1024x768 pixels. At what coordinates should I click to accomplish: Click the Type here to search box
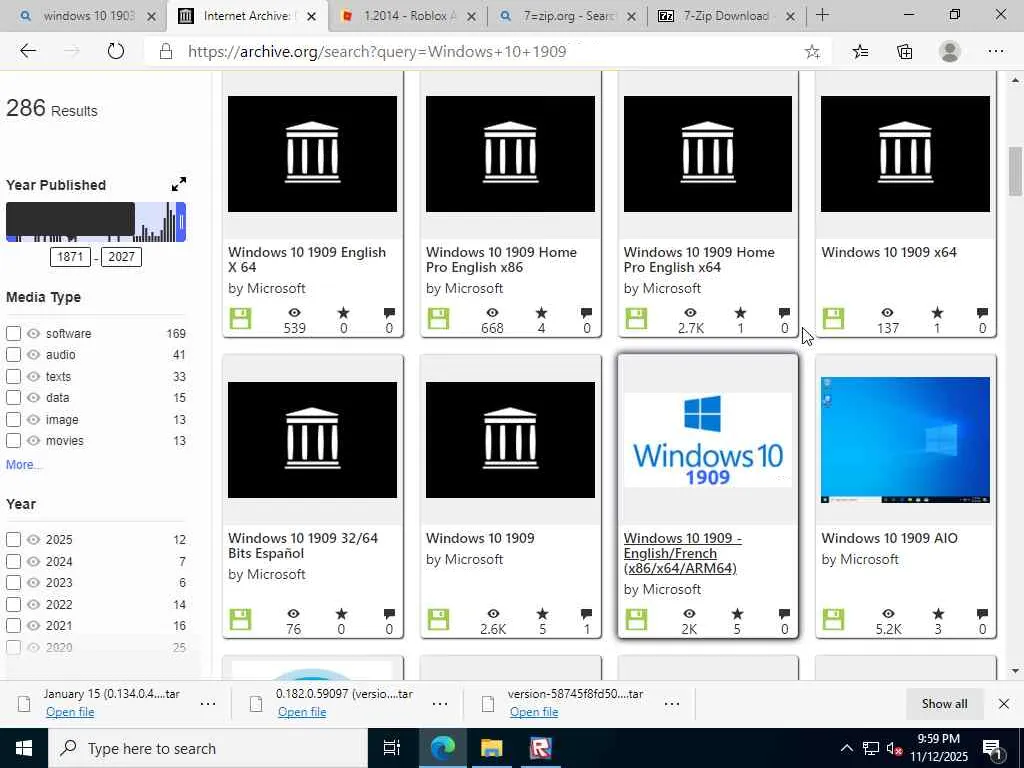[x=208, y=748]
